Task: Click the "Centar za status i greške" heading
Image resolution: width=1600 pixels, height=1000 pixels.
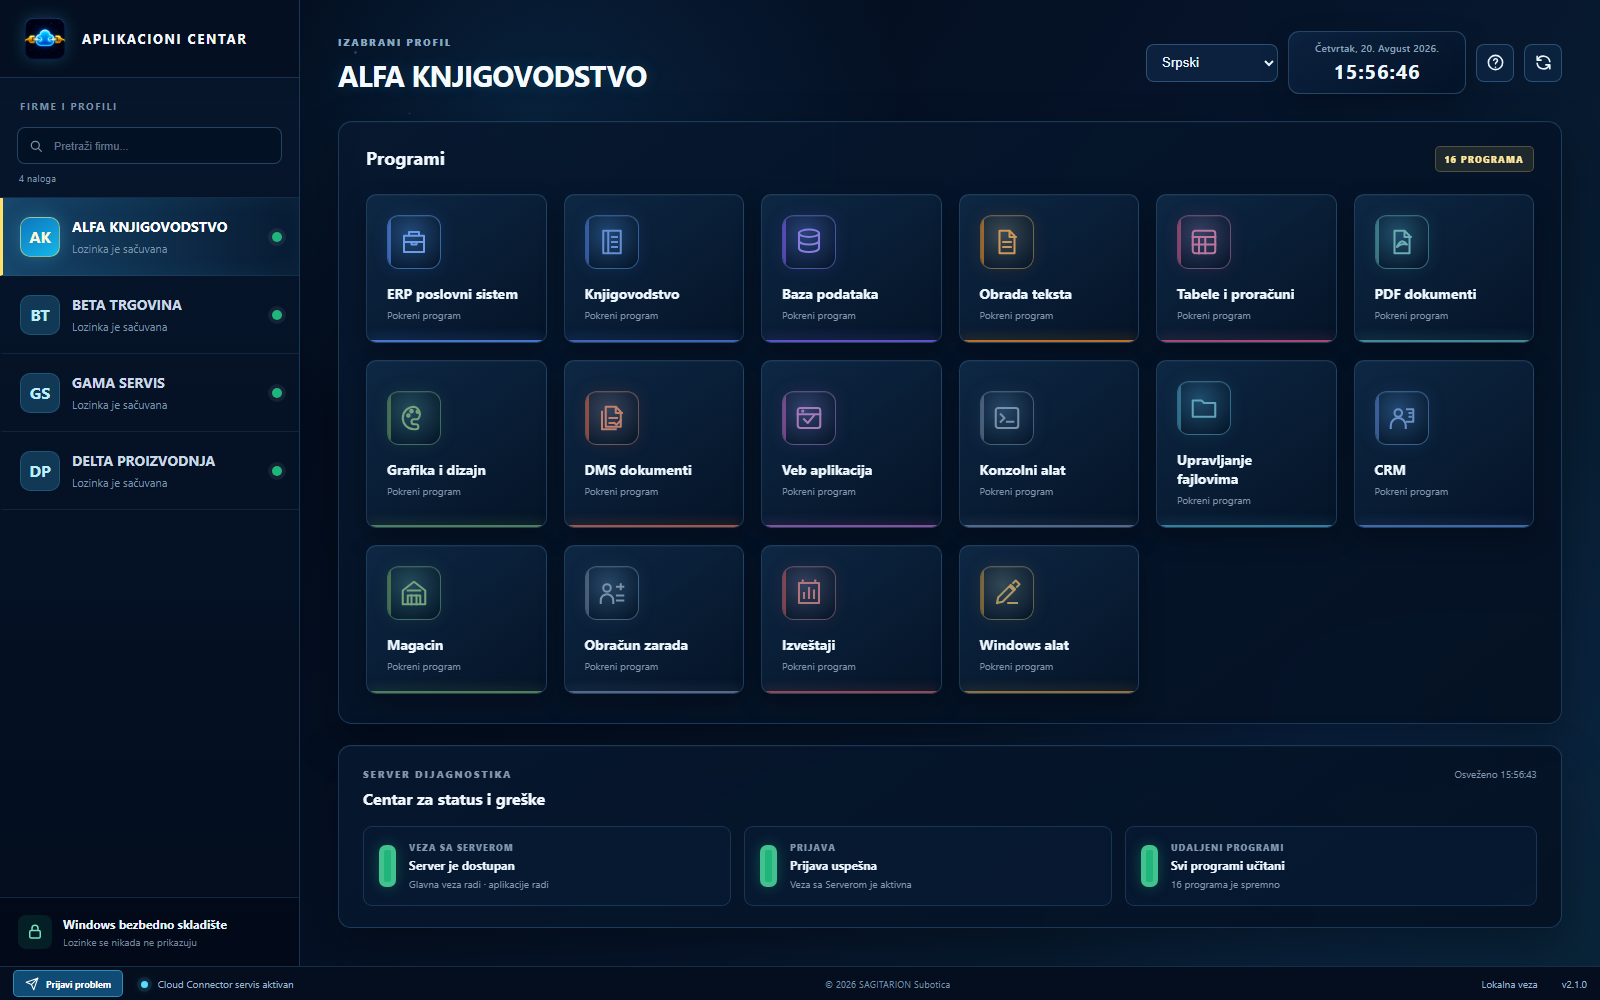Action: 454,800
